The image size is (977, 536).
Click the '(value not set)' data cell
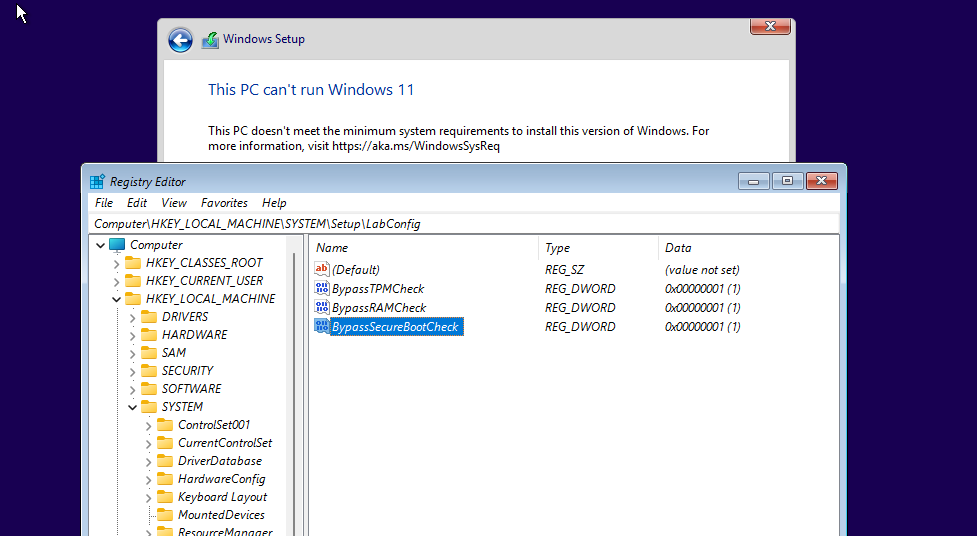pyautogui.click(x=702, y=269)
